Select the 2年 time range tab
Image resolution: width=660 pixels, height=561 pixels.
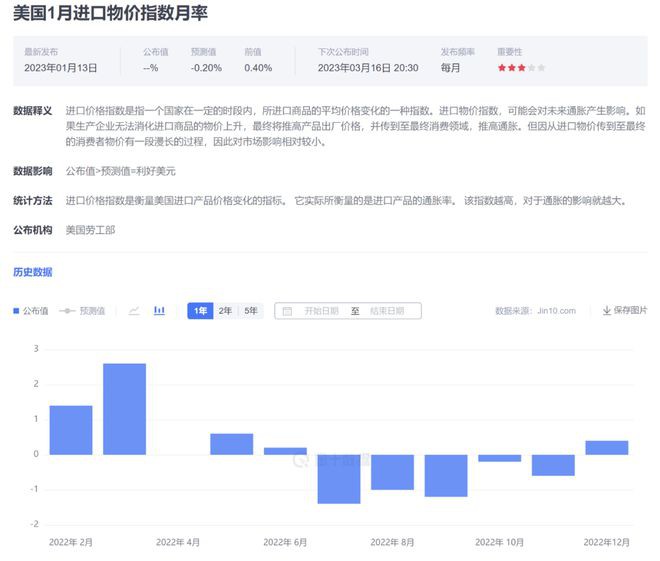point(226,311)
